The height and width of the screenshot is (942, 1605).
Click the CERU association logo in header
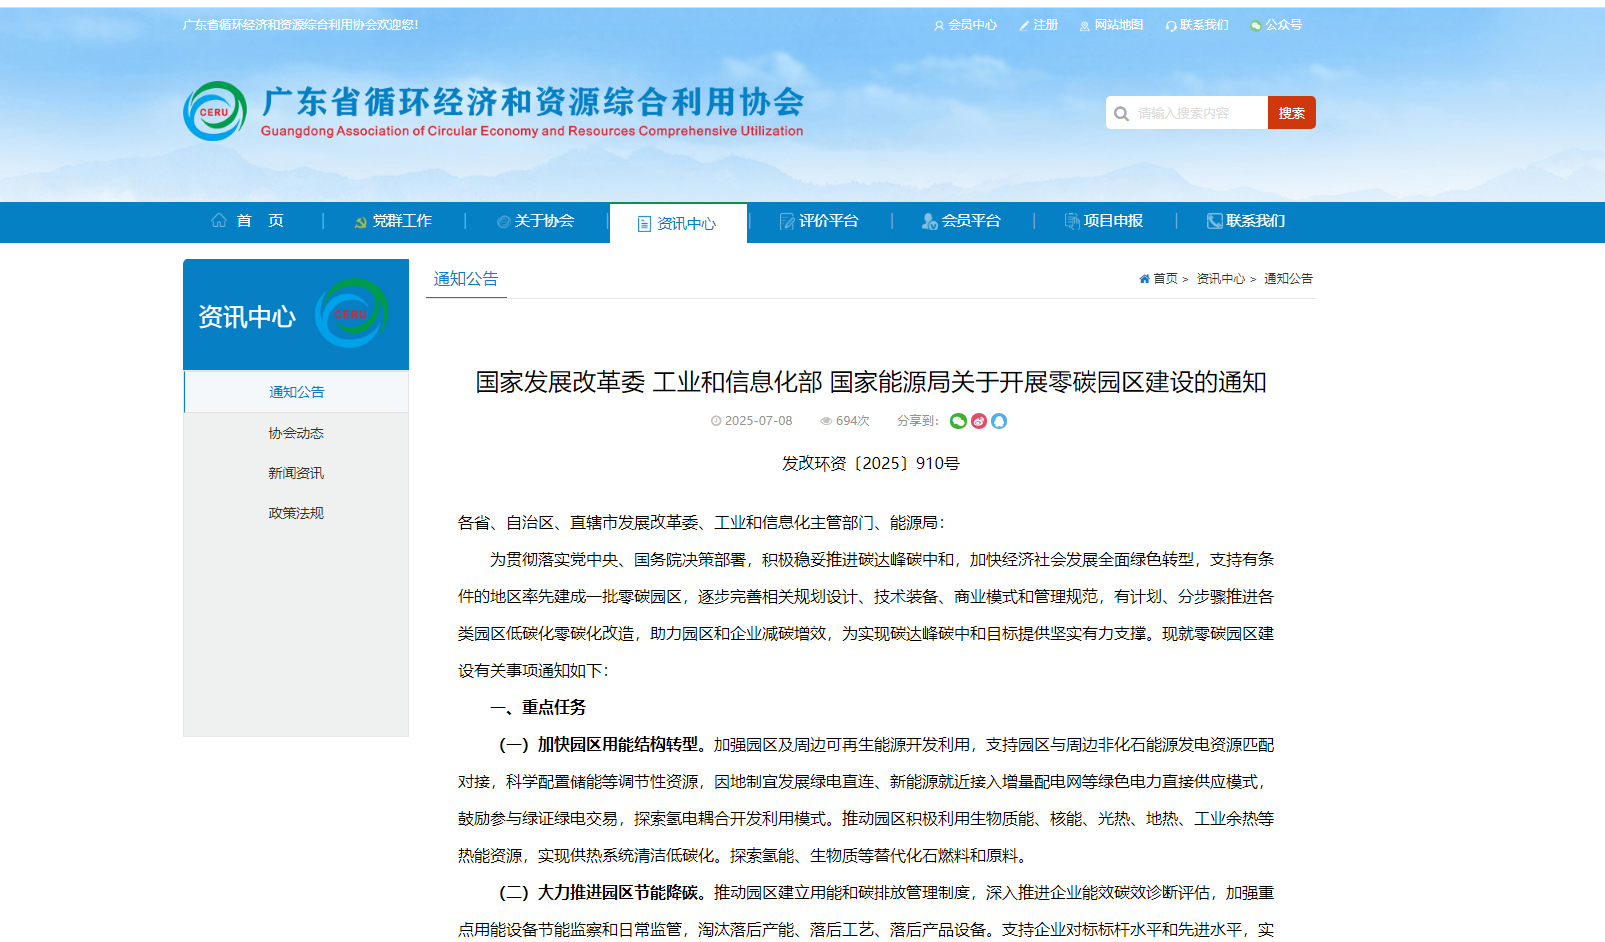215,111
